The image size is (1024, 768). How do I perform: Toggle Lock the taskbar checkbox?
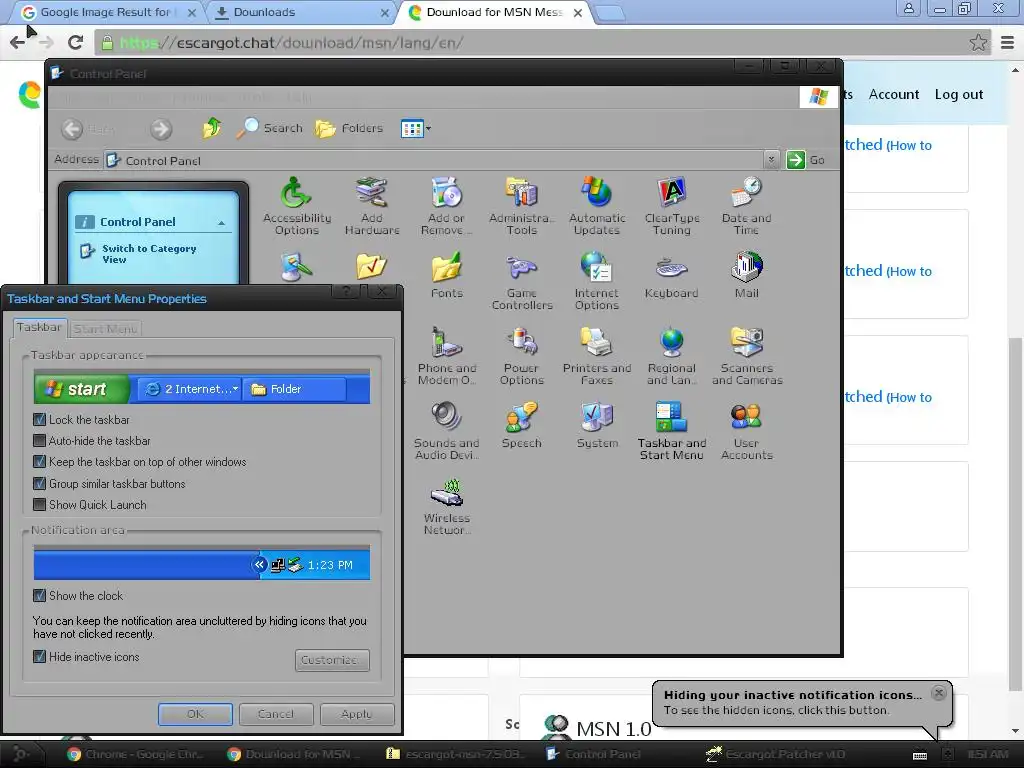click(40, 419)
